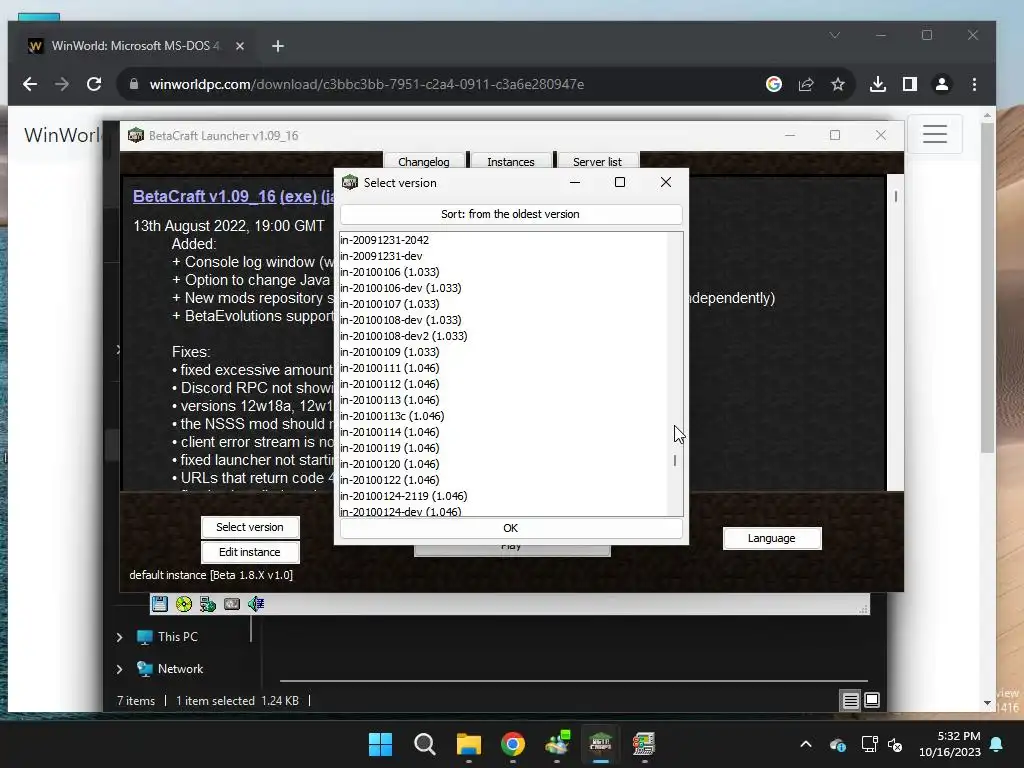Screen dimensions: 1024x768
Task: Expand This PC in File Explorer
Action: tap(120, 637)
